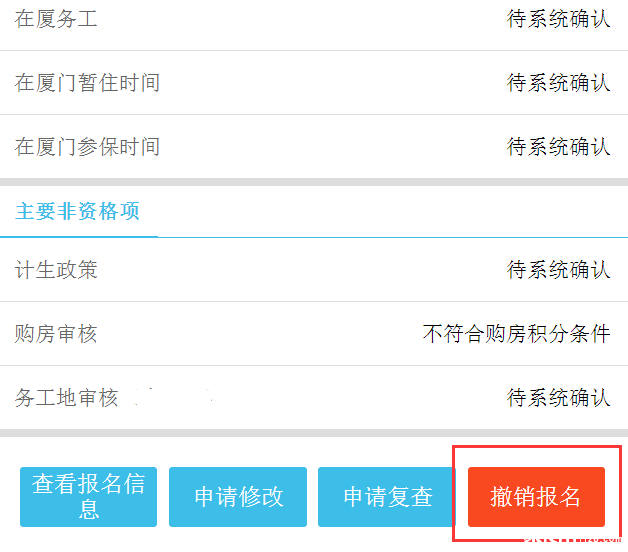This screenshot has height=552, width=628.
Task: Click 待系统确认 status for 计生政策
Action: pyautogui.click(x=559, y=270)
